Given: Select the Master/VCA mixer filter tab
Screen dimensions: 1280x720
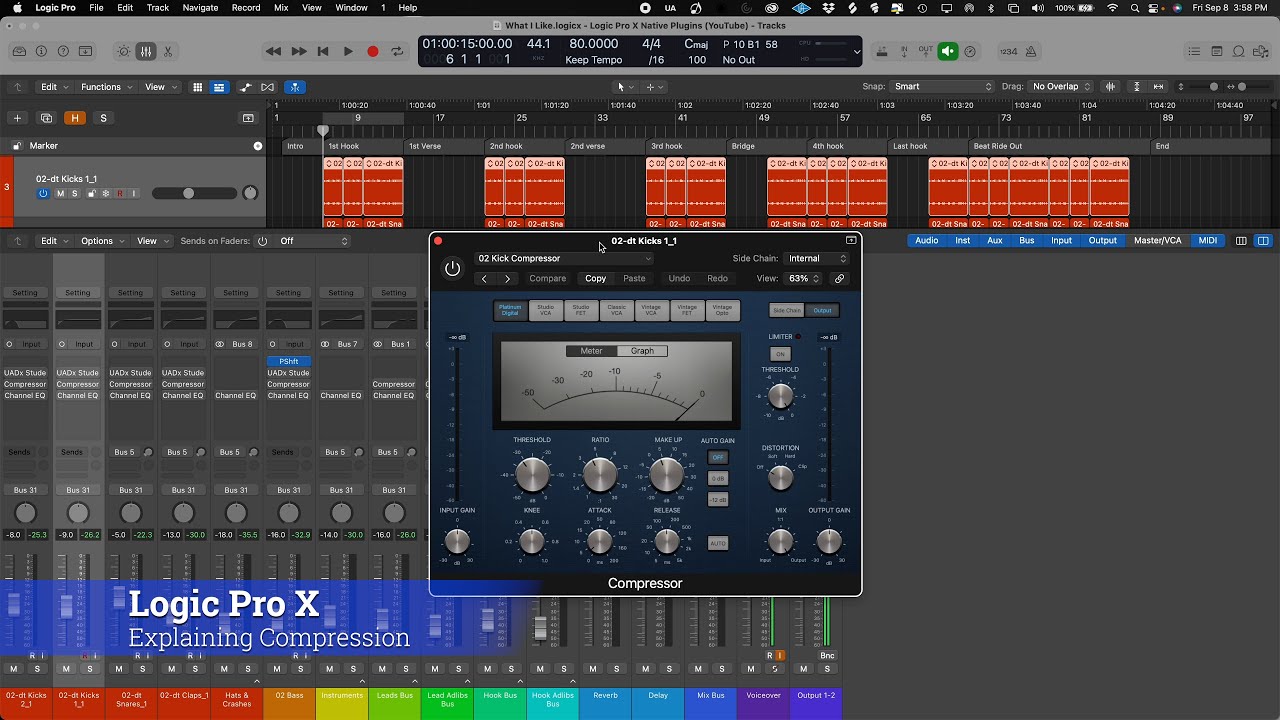Looking at the screenshot, I should click(x=1157, y=241).
